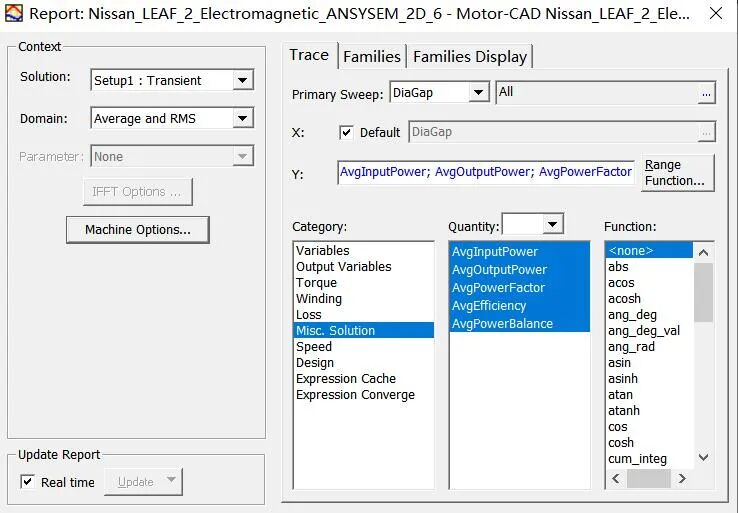Switch to the Families Display tab
The image size is (738, 513).
click(470, 56)
